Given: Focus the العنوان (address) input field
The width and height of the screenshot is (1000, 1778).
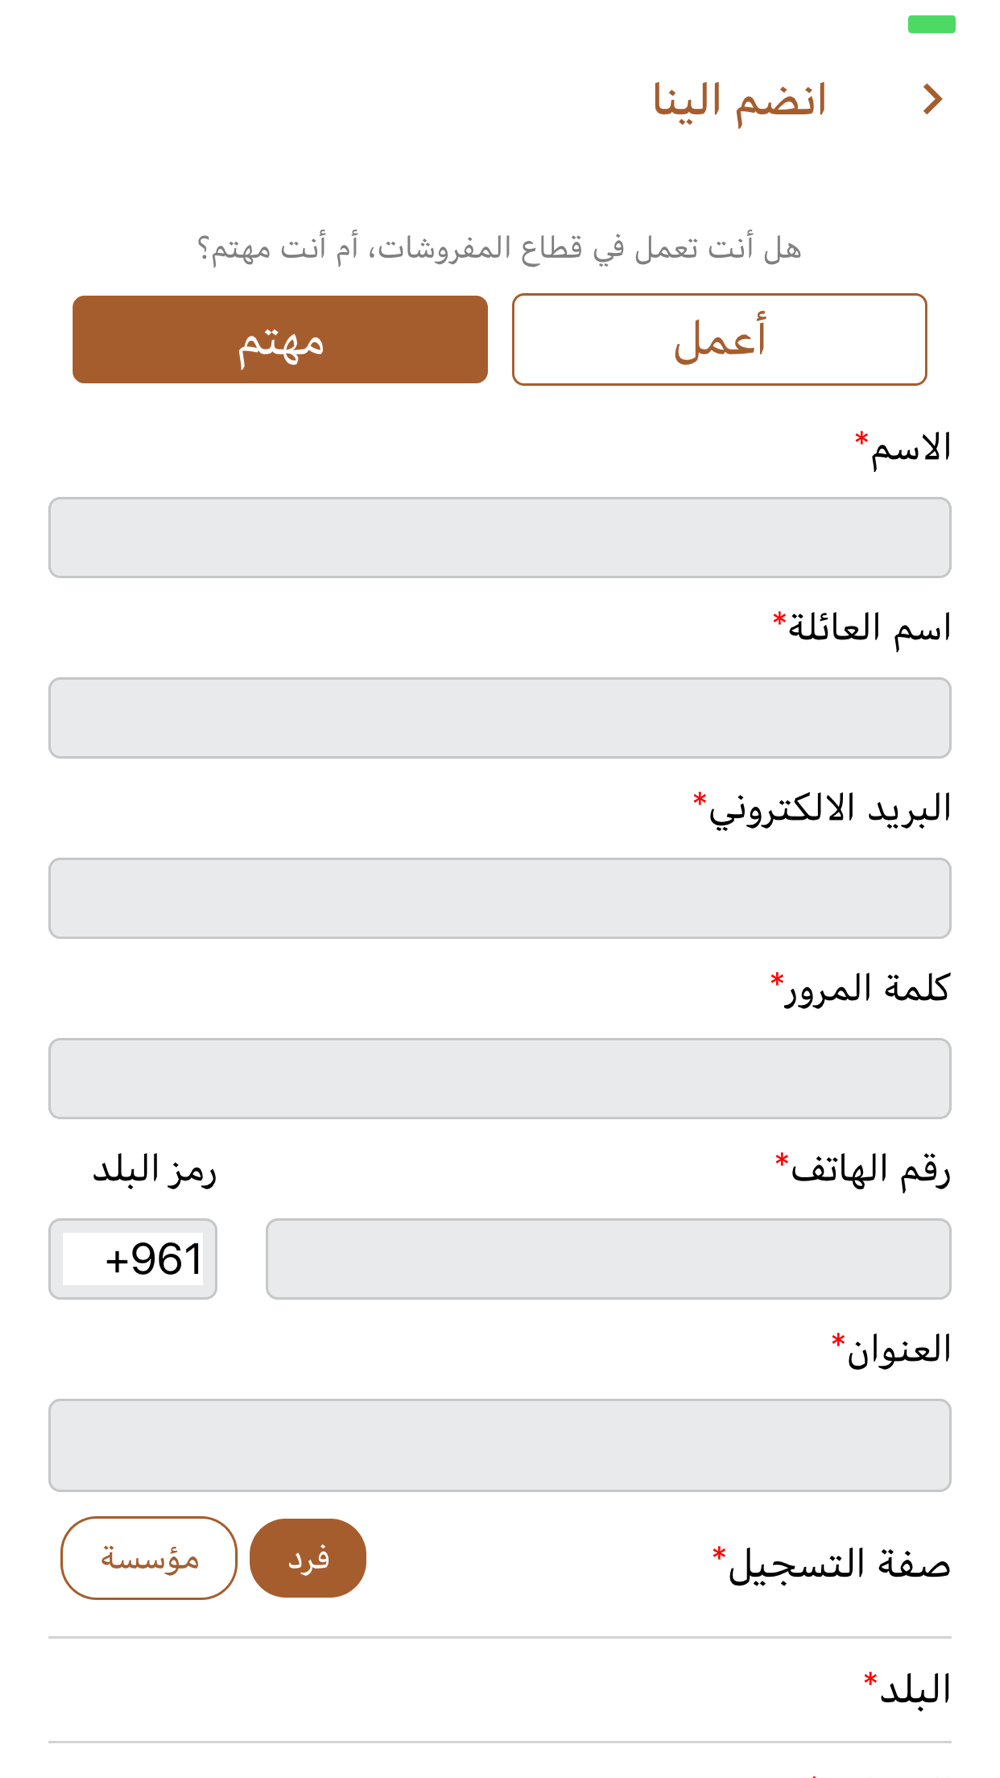Looking at the screenshot, I should [500, 1445].
